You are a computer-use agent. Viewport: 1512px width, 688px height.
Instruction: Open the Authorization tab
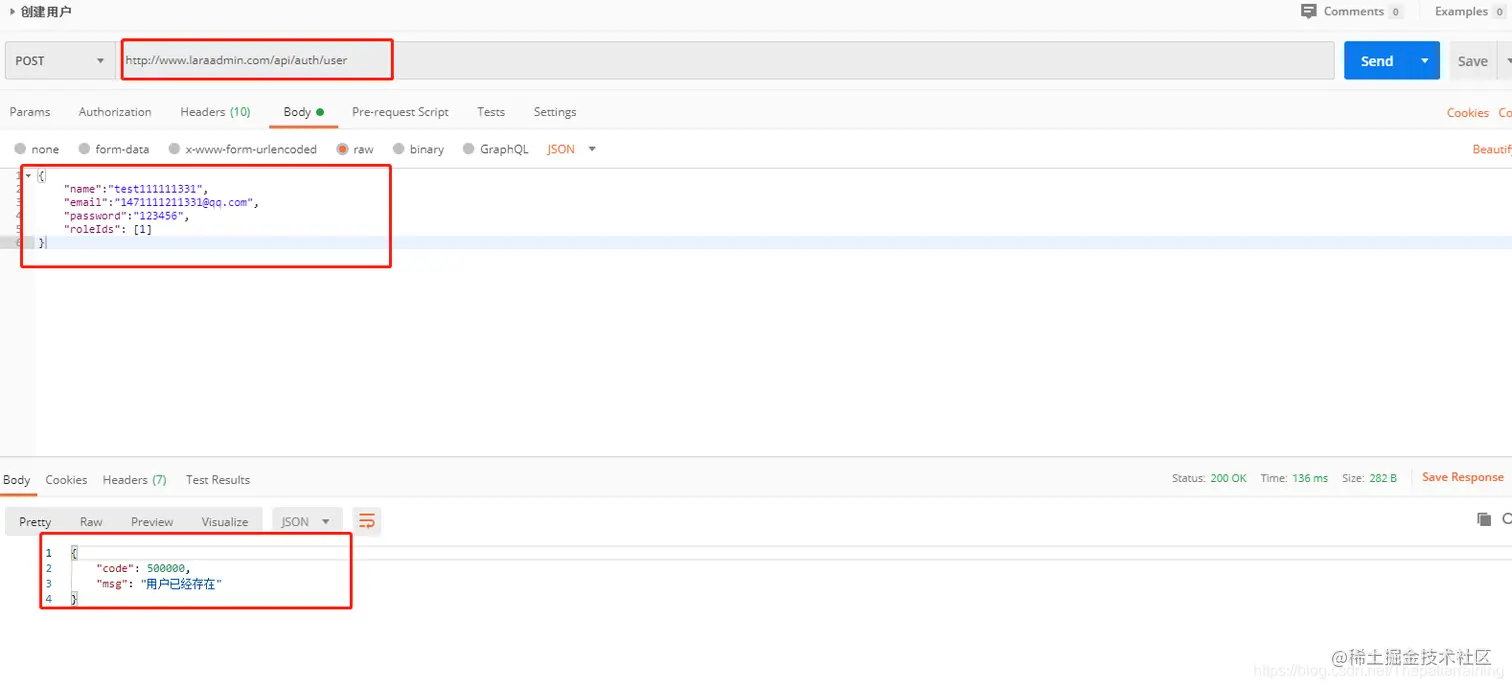pos(115,112)
